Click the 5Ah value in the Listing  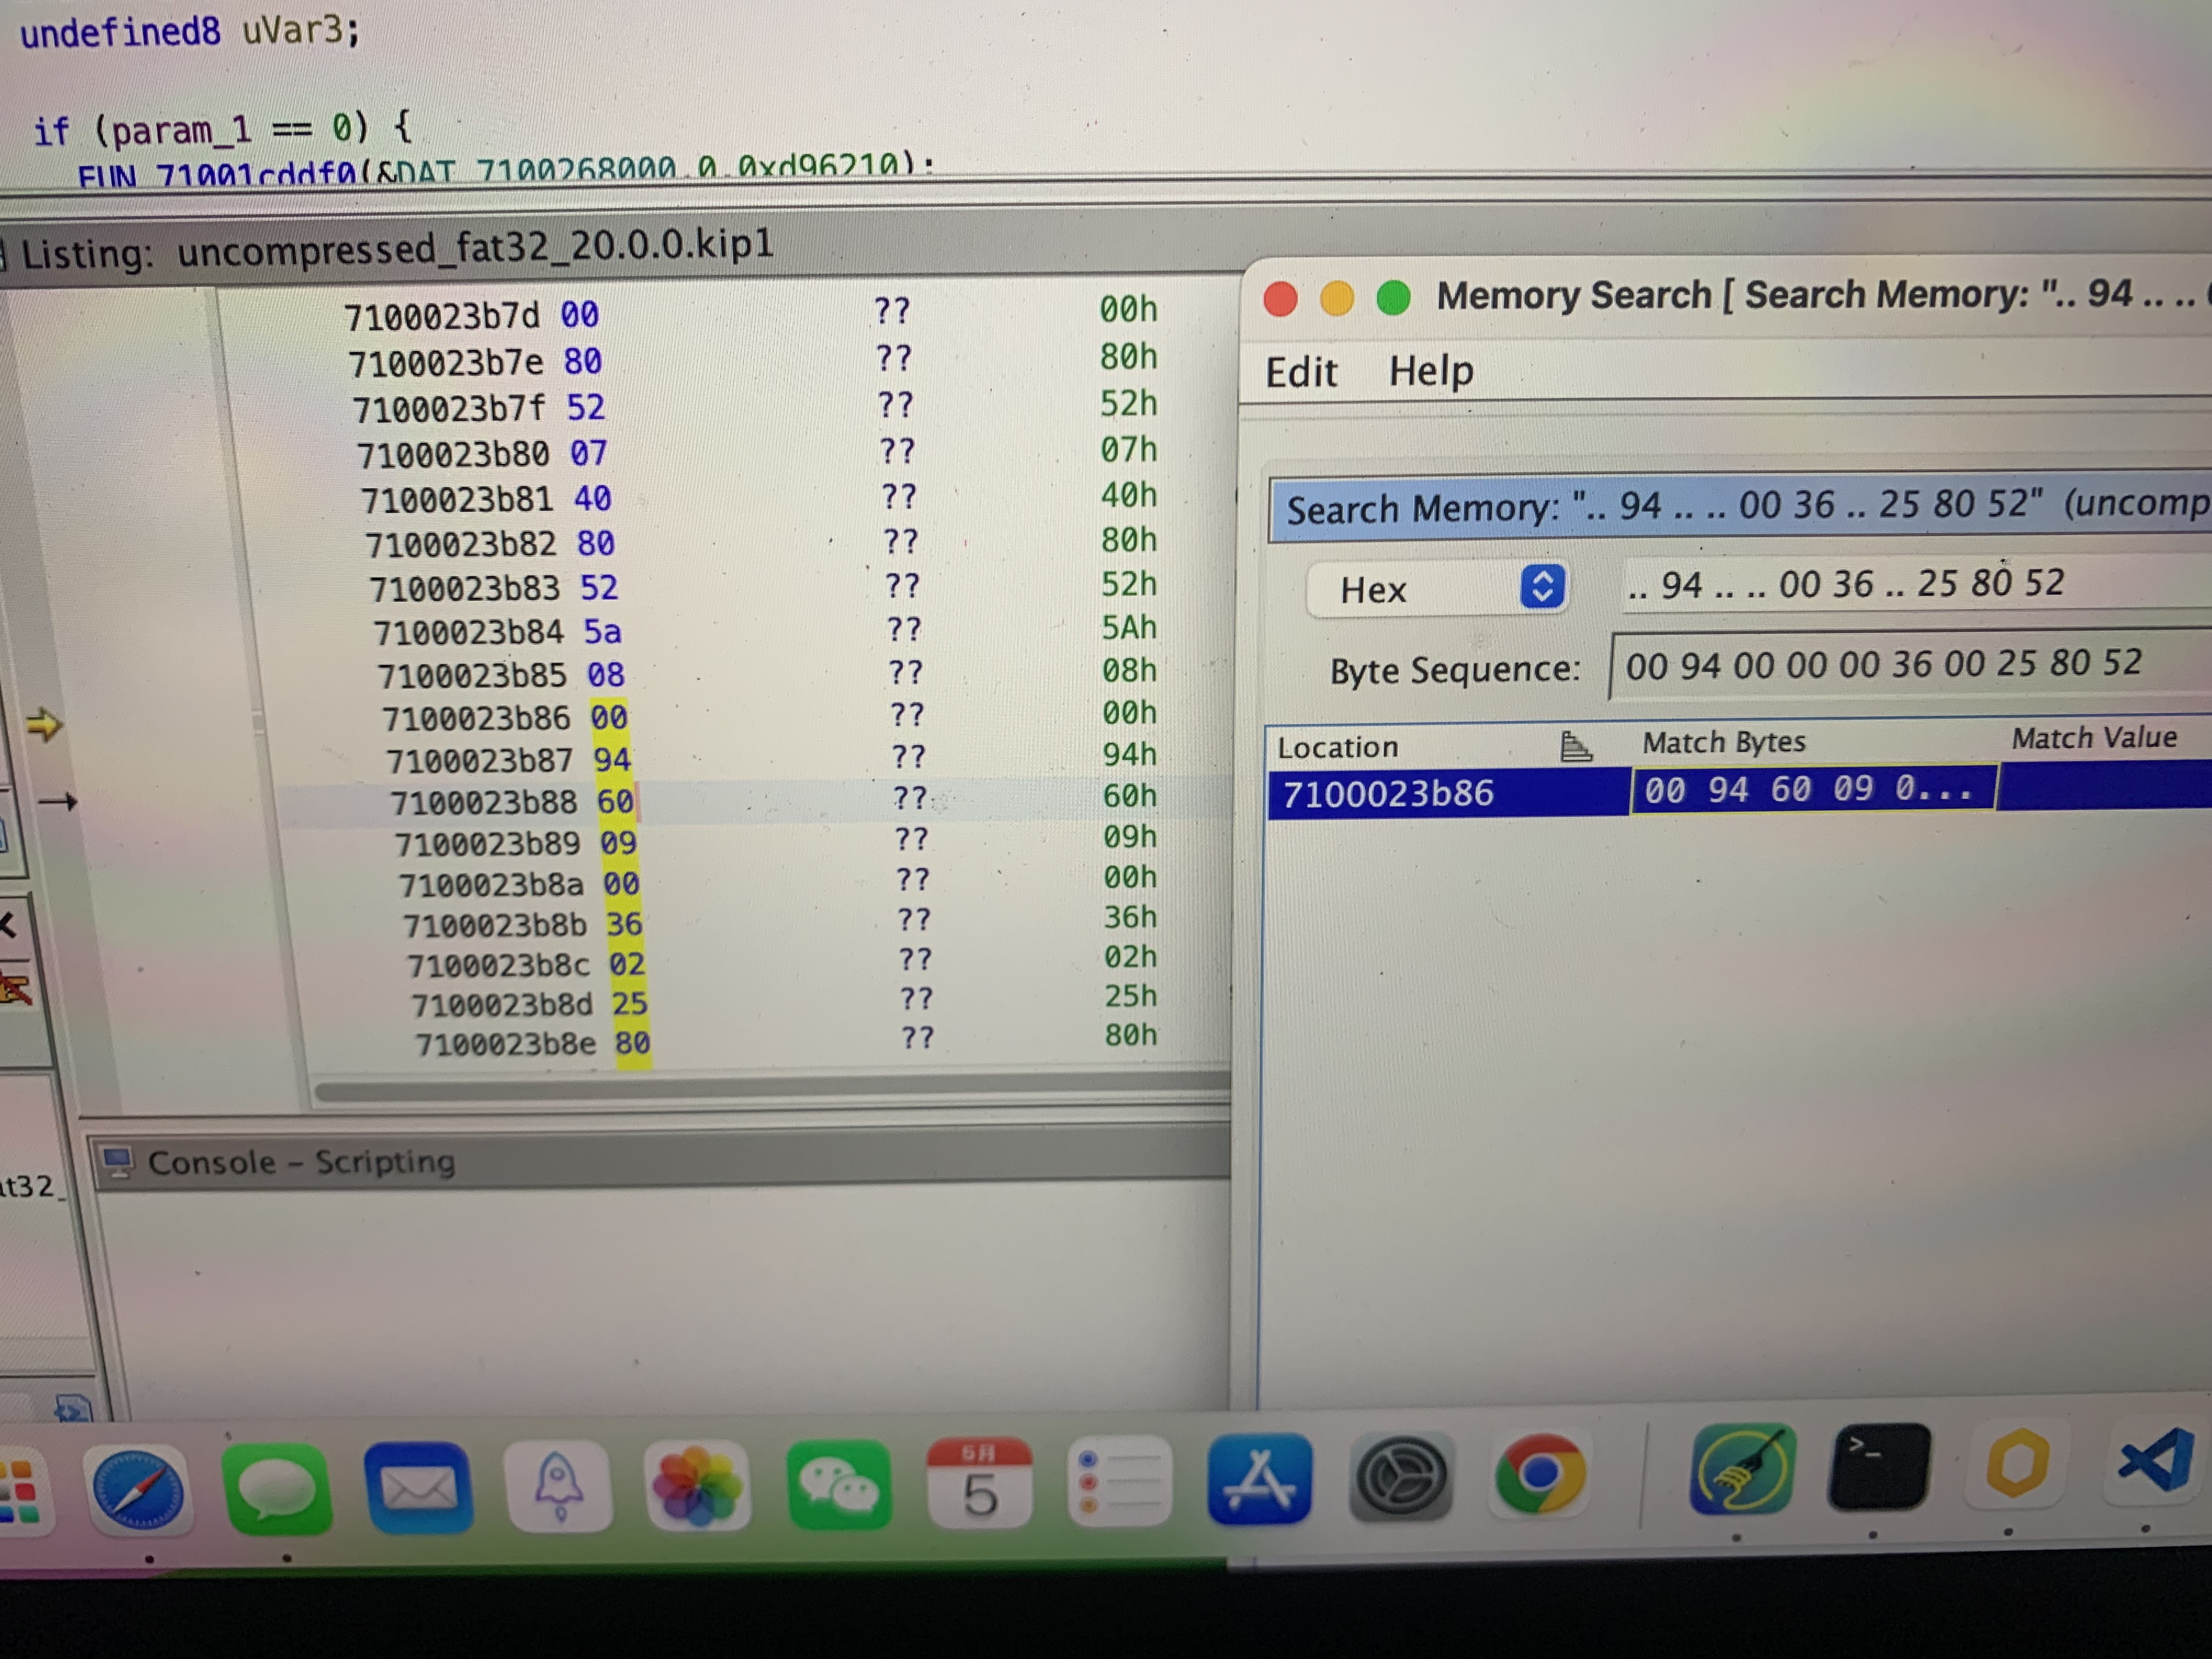tap(1129, 627)
